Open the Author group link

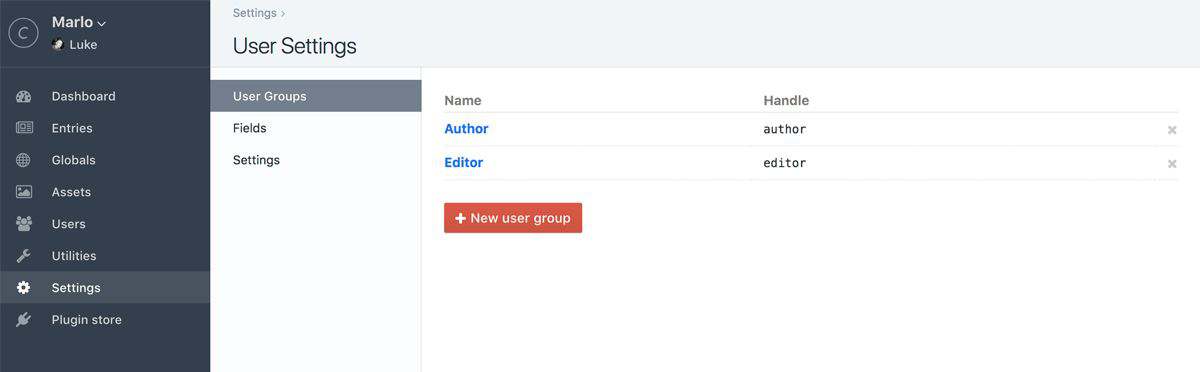coord(466,129)
